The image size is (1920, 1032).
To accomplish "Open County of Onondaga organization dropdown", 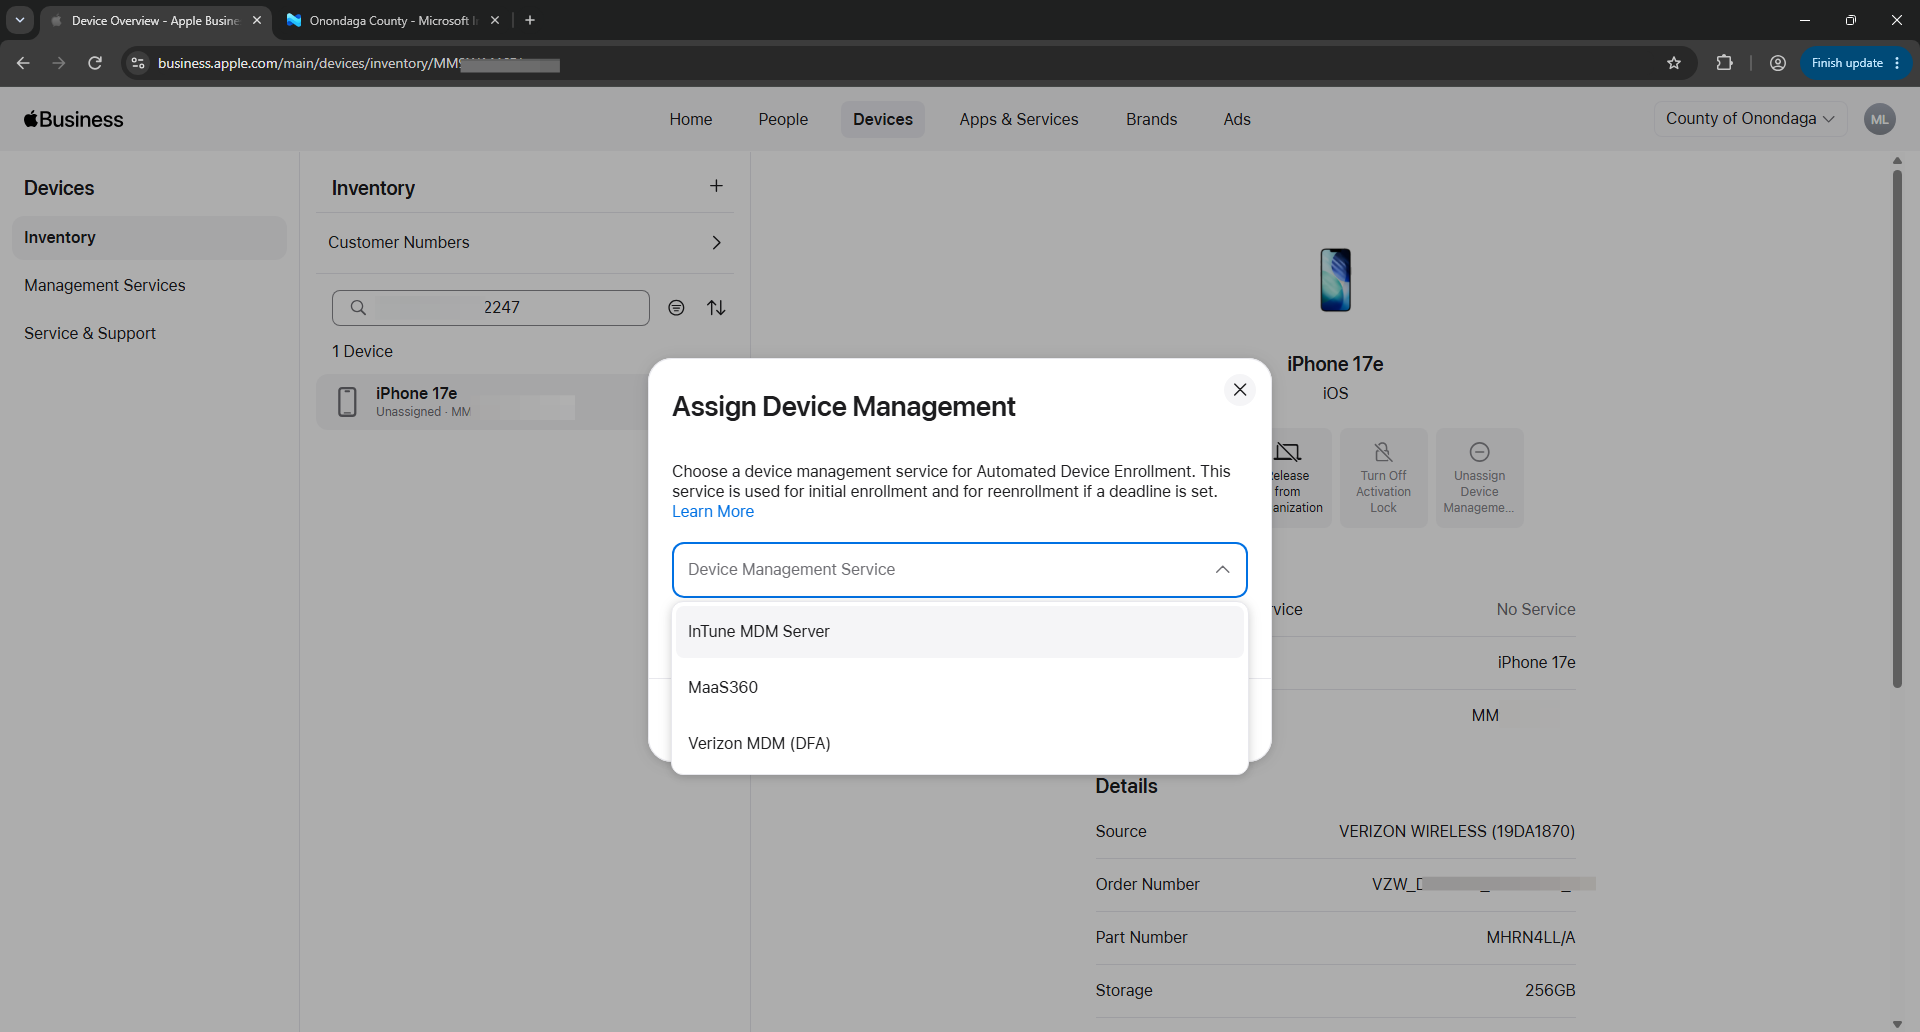I will [x=1750, y=119].
